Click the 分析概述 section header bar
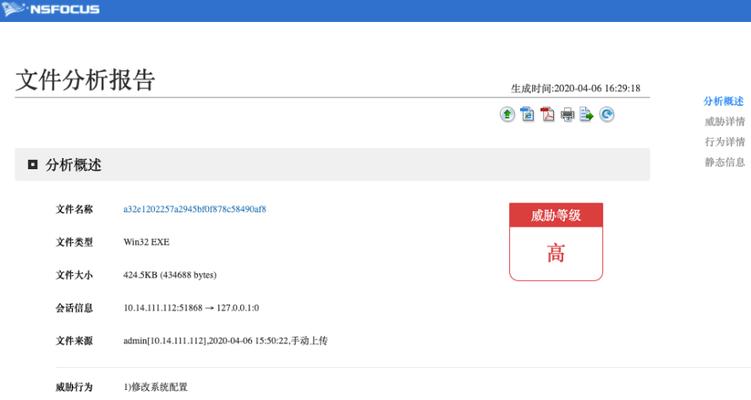 332,165
